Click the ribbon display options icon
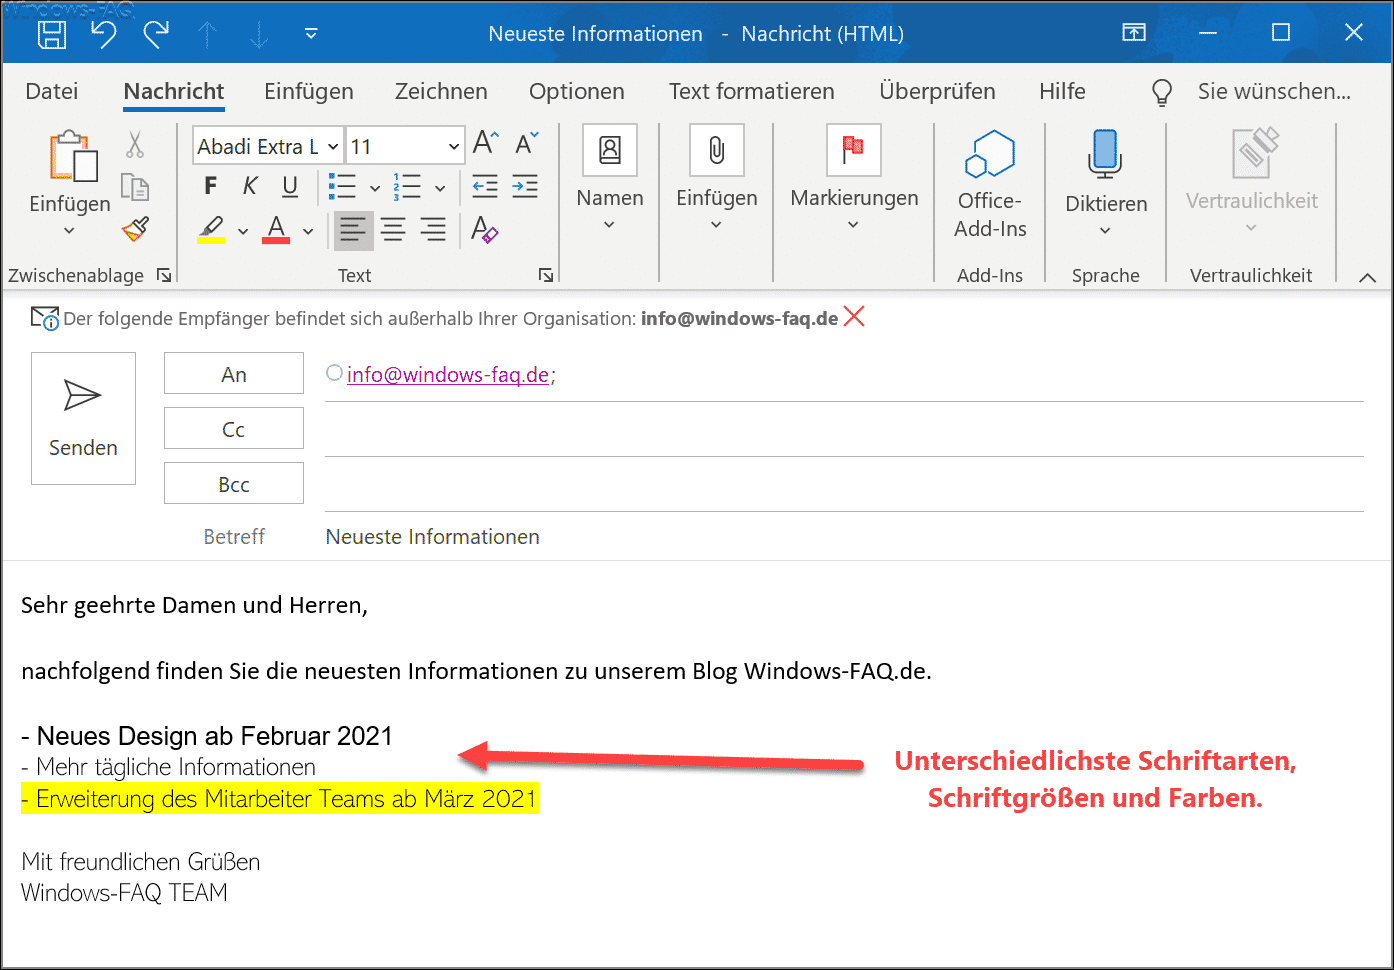The width and height of the screenshot is (1394, 970). (x=1134, y=33)
